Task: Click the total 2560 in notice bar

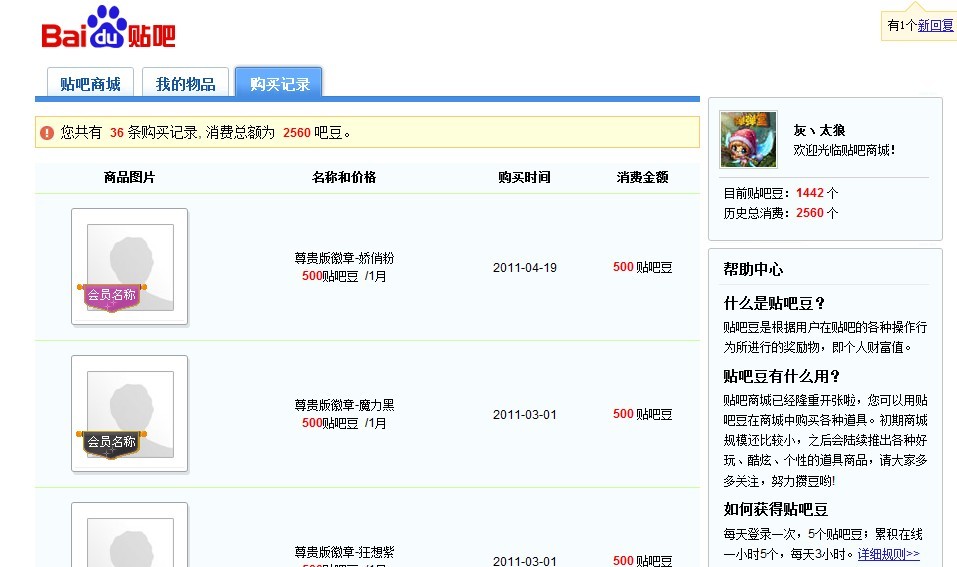Action: 297,132
